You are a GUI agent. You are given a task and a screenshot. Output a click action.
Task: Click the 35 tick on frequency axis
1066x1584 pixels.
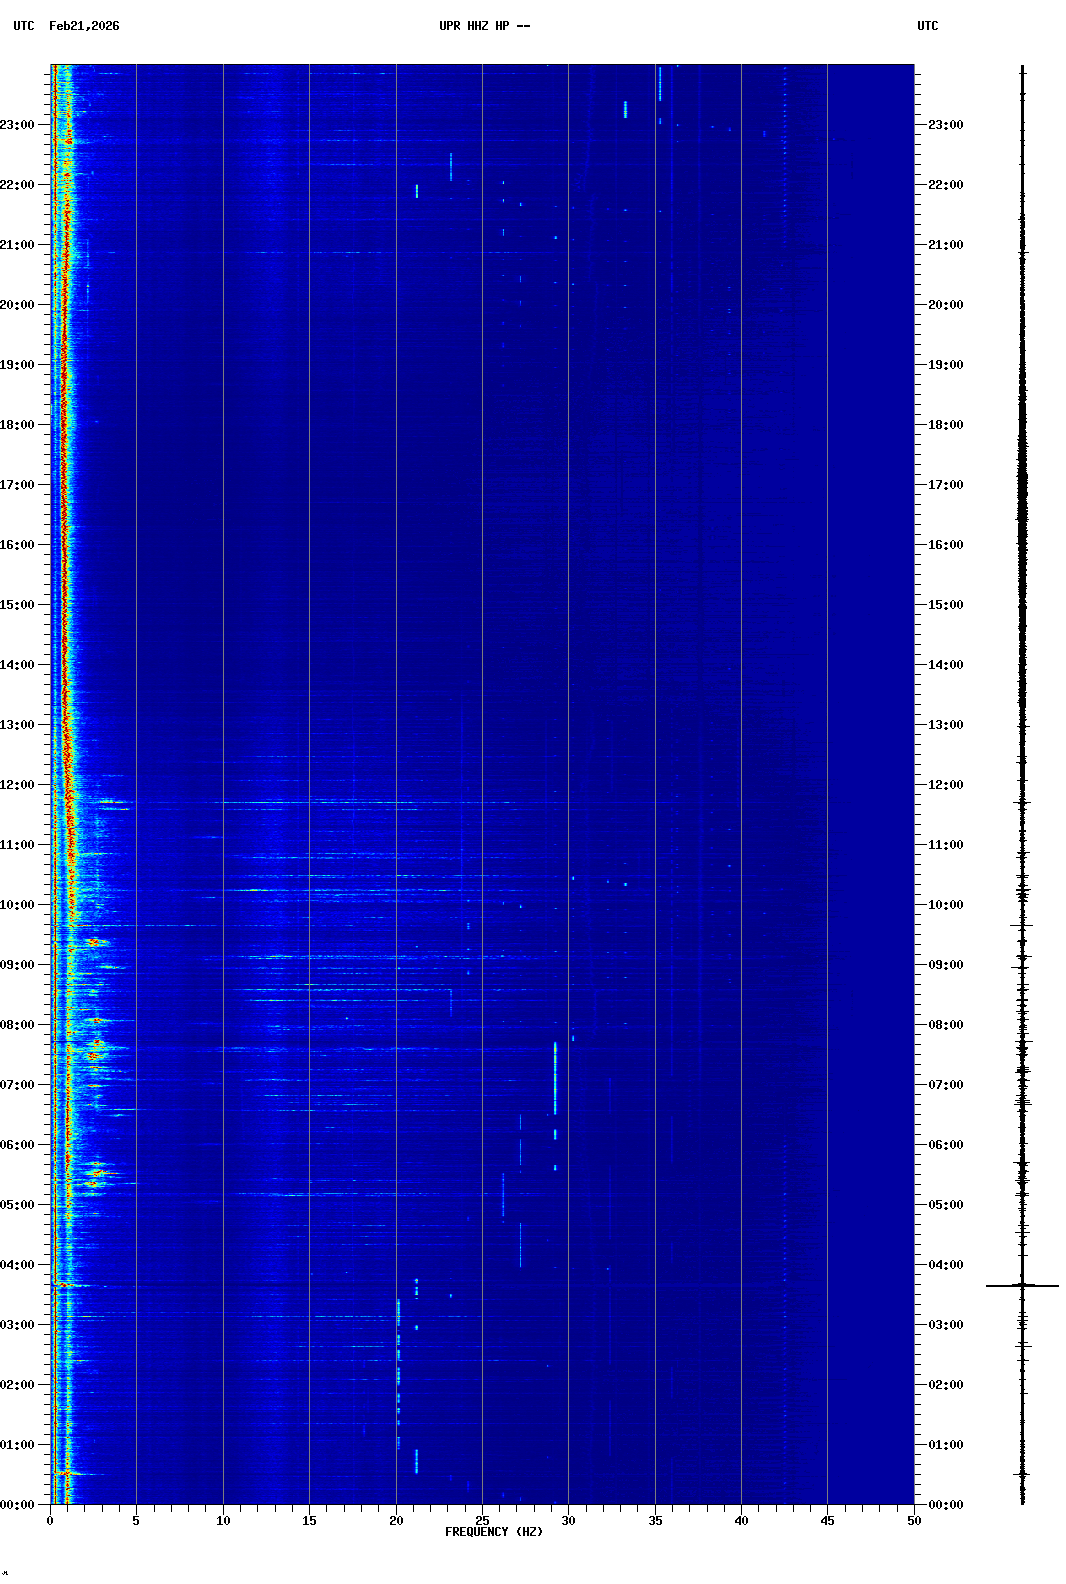(x=655, y=1521)
